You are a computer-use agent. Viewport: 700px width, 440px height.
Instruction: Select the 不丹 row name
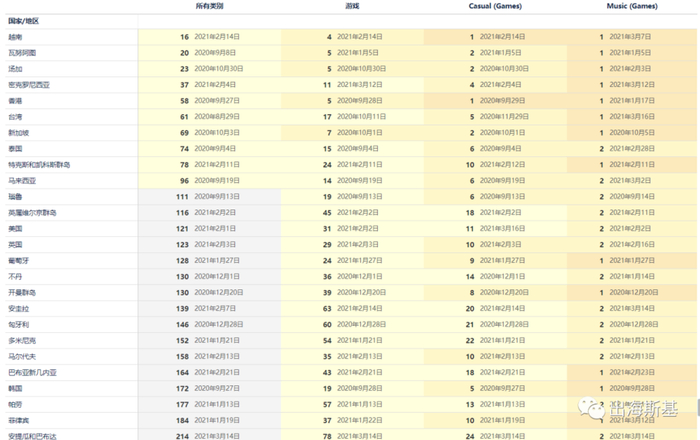click(x=15, y=277)
